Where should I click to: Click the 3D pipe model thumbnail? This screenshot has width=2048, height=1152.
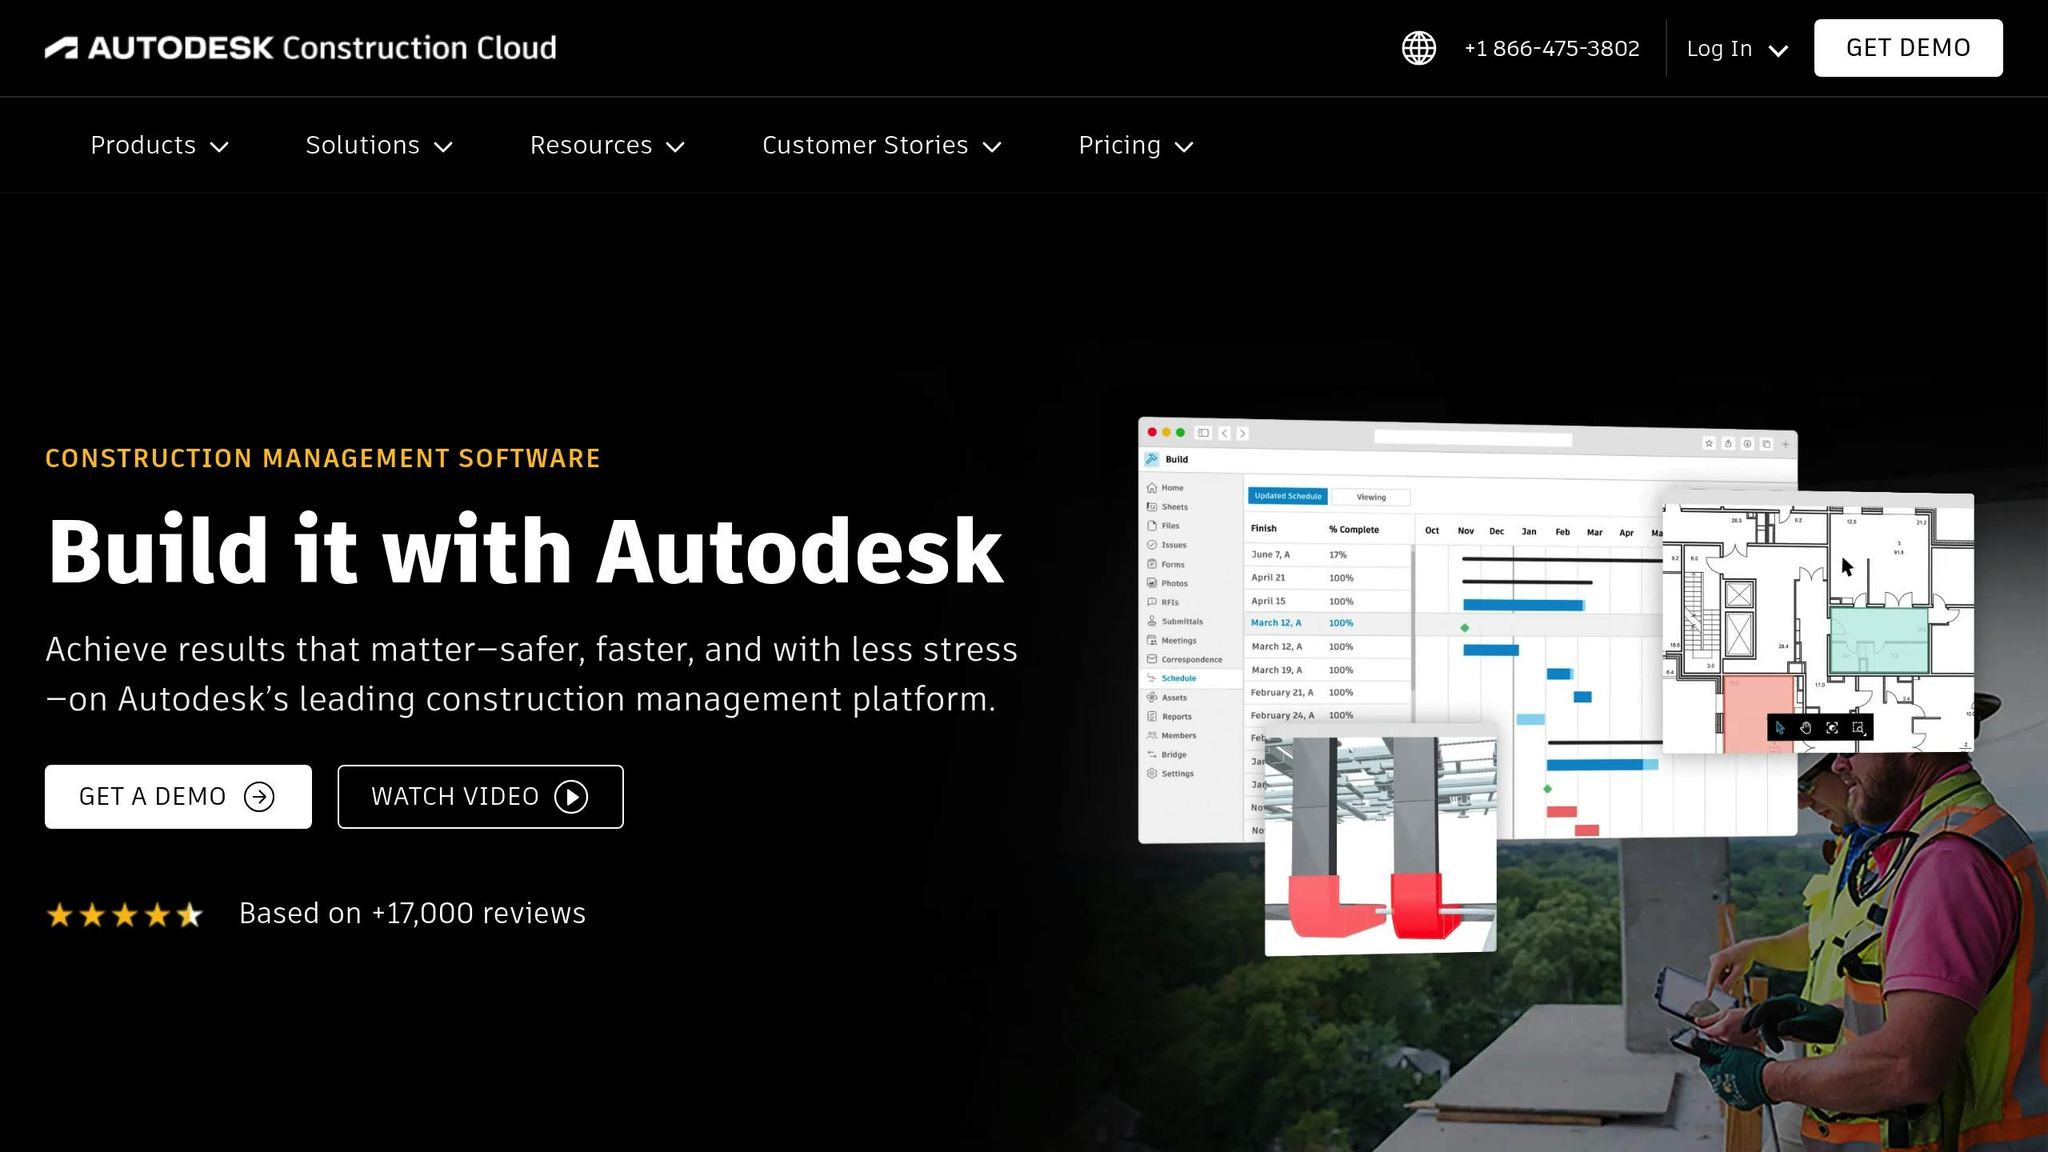pos(1381,846)
